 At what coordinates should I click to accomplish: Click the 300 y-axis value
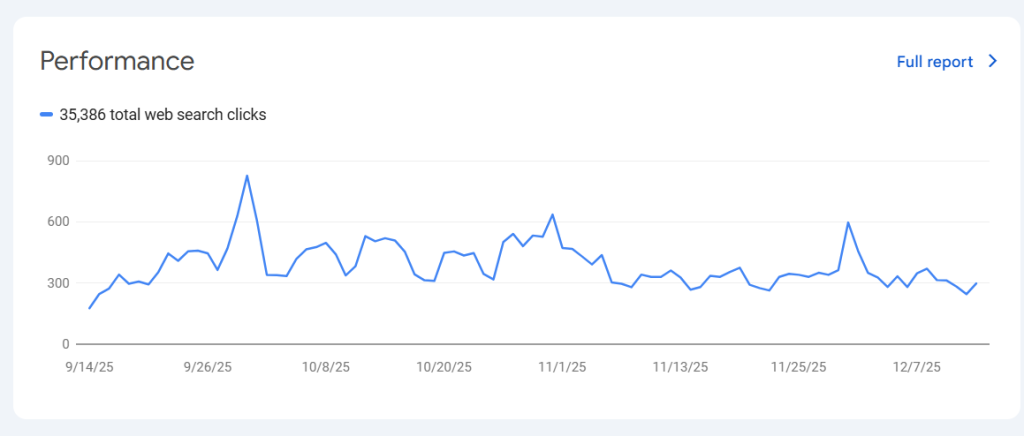(57, 283)
